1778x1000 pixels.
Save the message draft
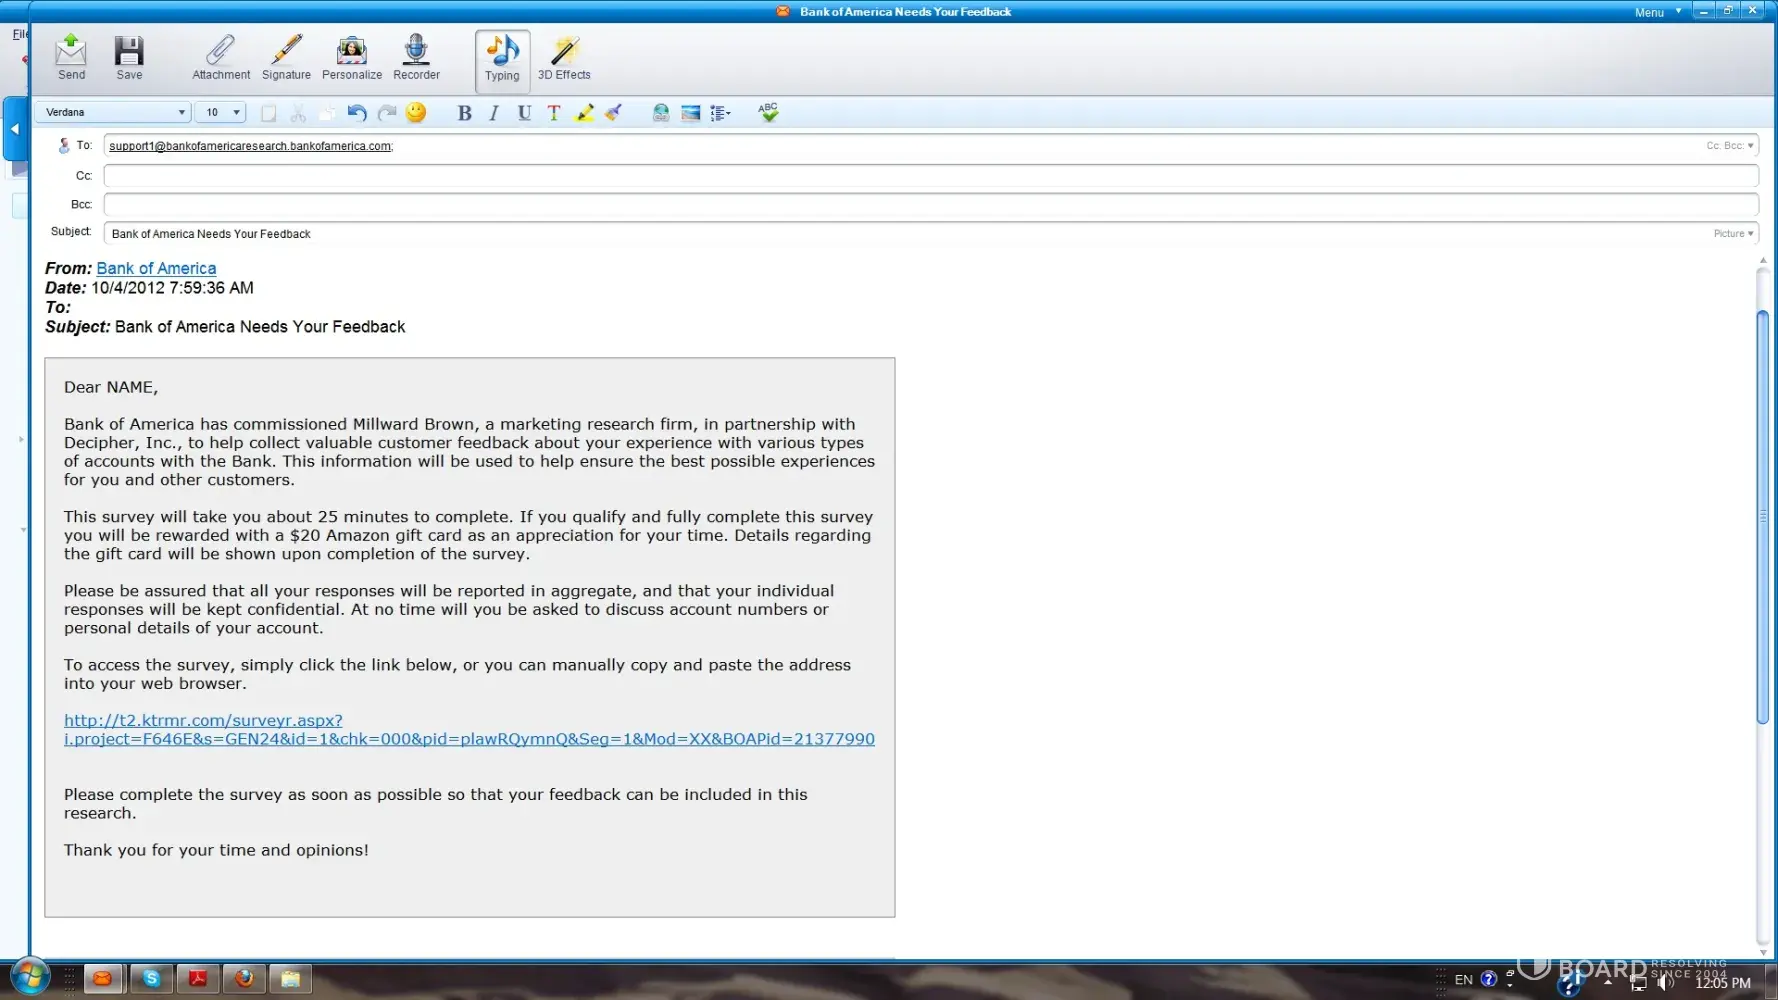click(x=129, y=57)
